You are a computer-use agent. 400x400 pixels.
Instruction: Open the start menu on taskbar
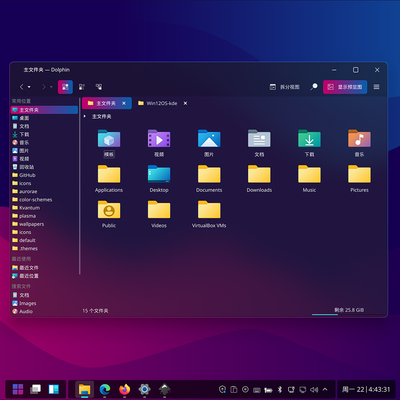pos(18,389)
